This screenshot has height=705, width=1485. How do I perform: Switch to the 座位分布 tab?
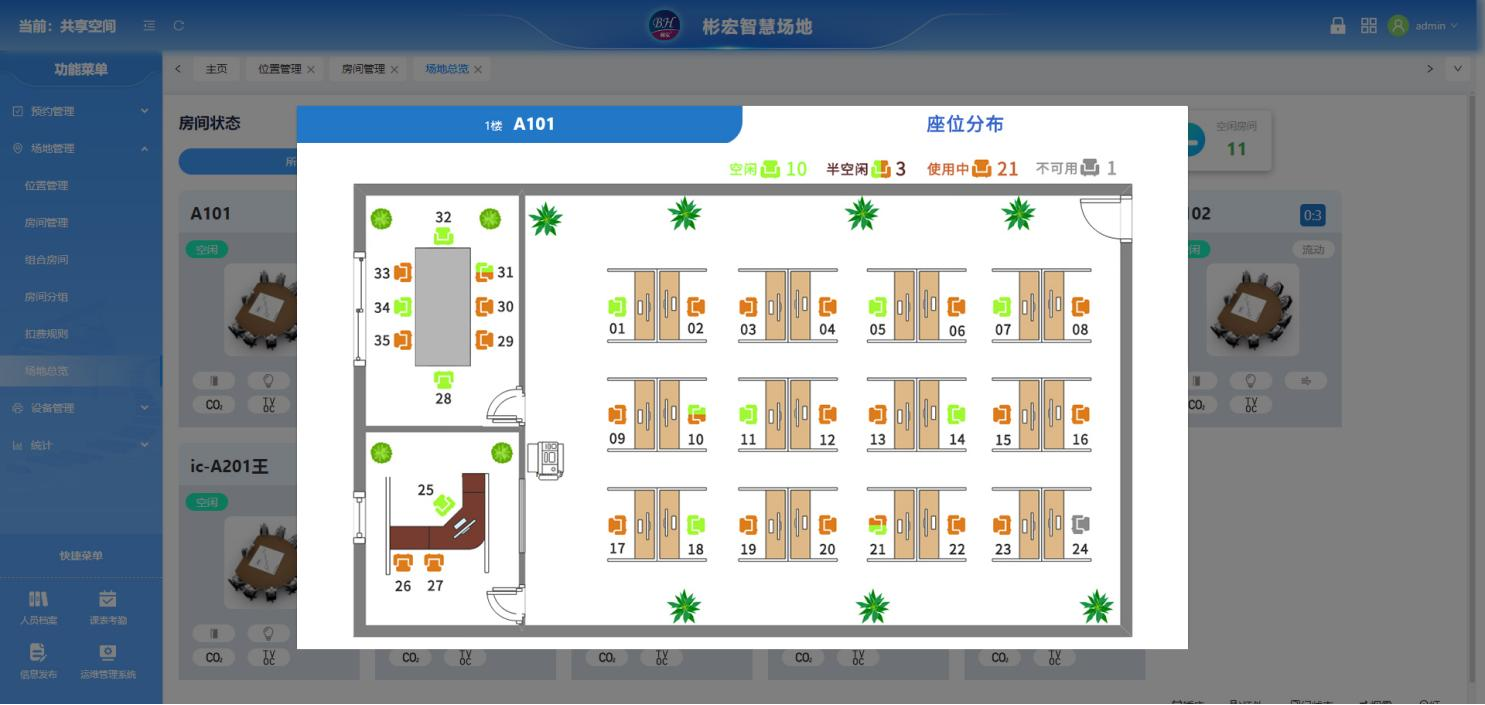[964, 124]
